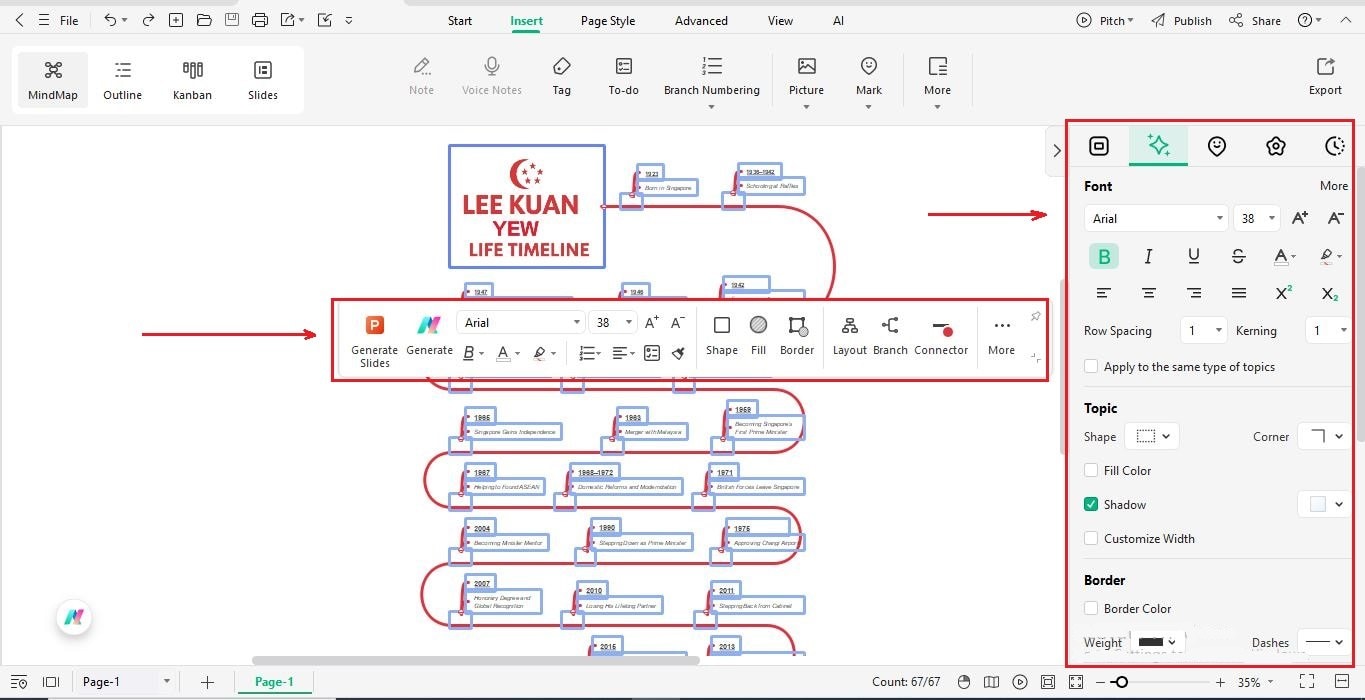Check Apply to the same type of topics
The height and width of the screenshot is (700, 1365).
tap(1091, 366)
